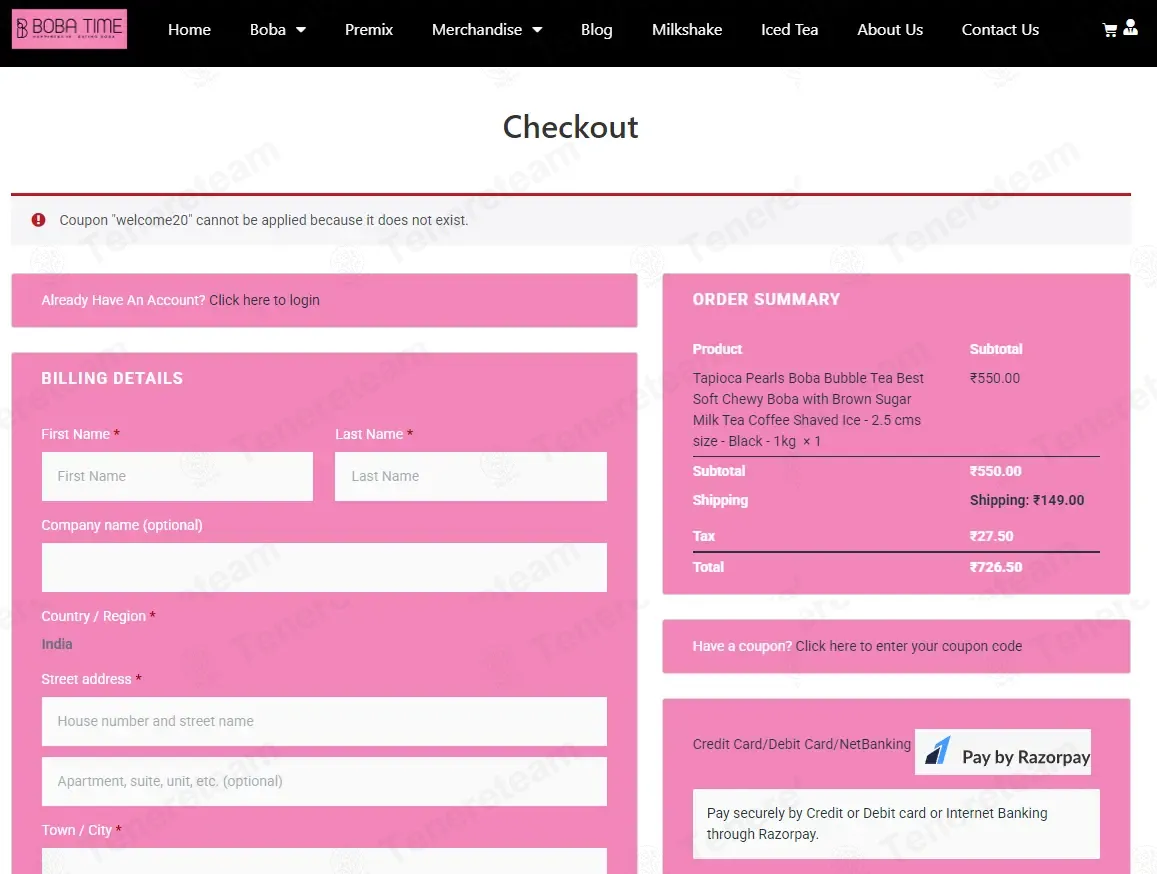Click the 'Credit Card/Debit Card/NetBanking' label

tap(801, 745)
